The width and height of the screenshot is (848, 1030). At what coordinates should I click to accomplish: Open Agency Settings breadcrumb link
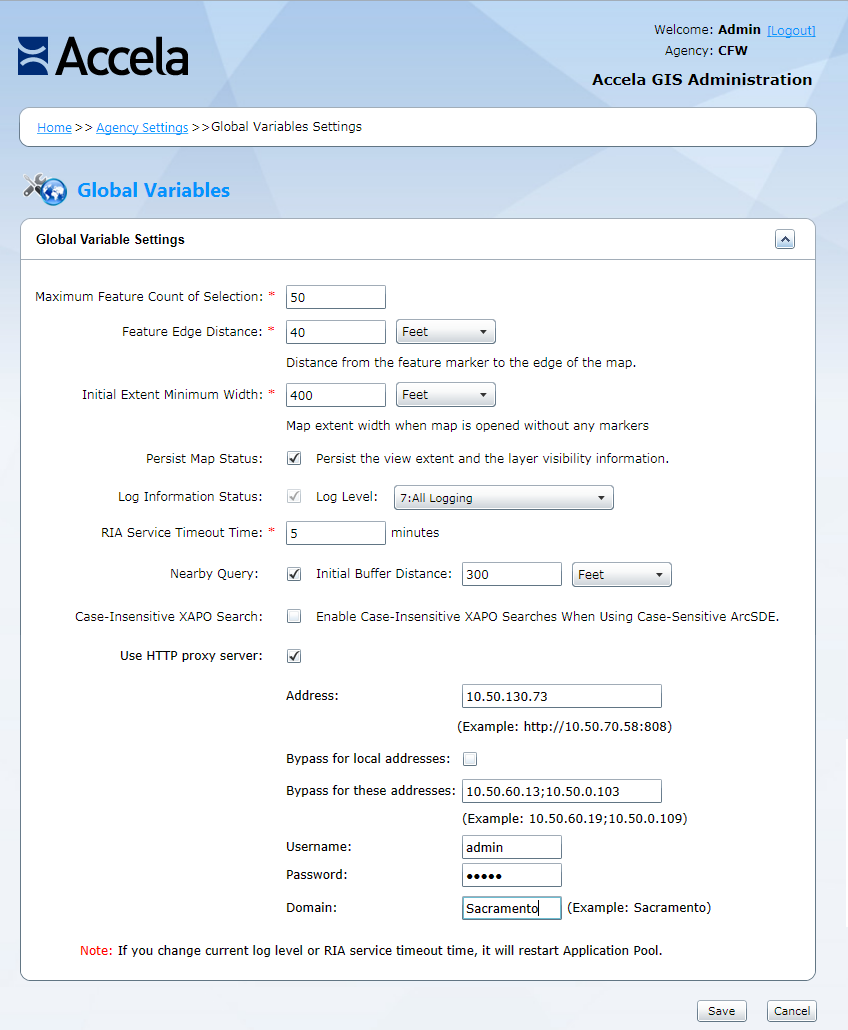tap(142, 128)
